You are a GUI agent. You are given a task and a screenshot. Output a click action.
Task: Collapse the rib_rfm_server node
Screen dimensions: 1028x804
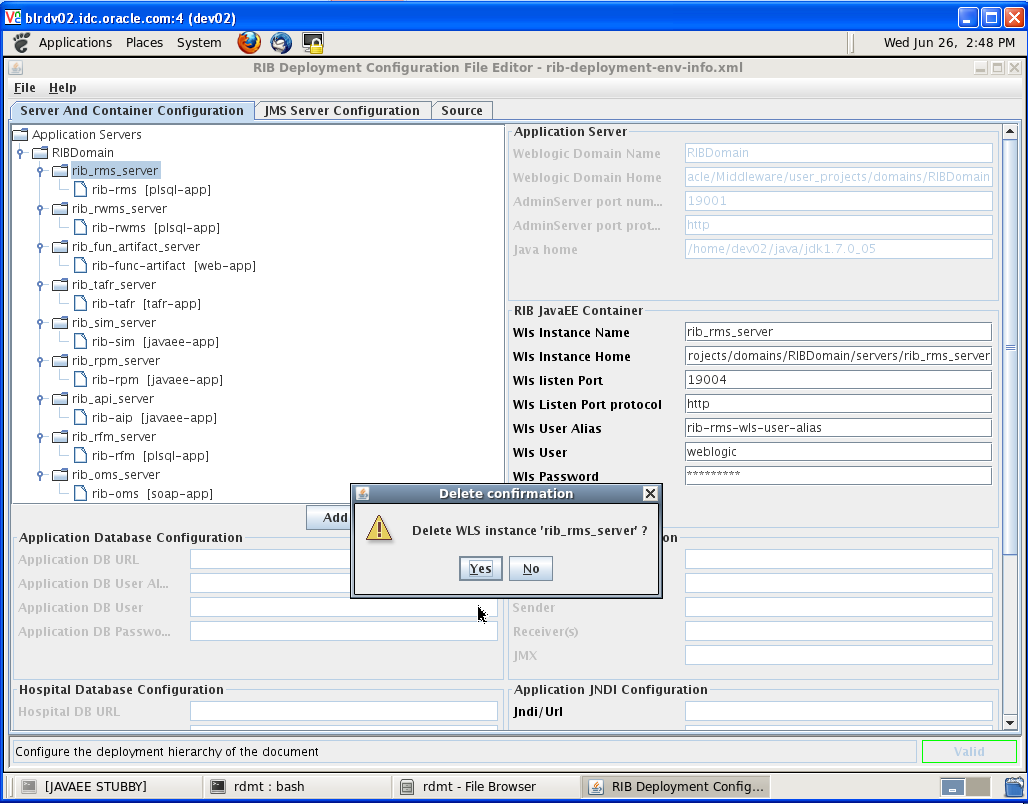click(x=40, y=437)
